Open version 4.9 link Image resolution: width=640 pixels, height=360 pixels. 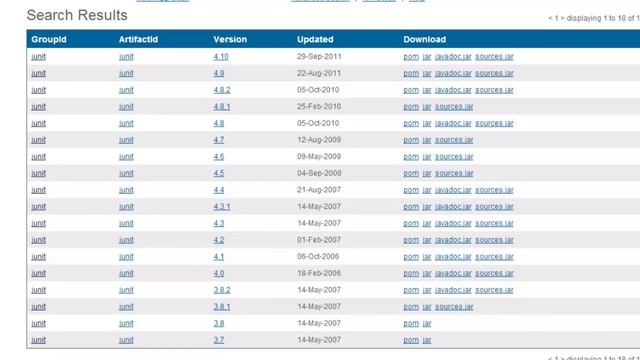(x=219, y=73)
